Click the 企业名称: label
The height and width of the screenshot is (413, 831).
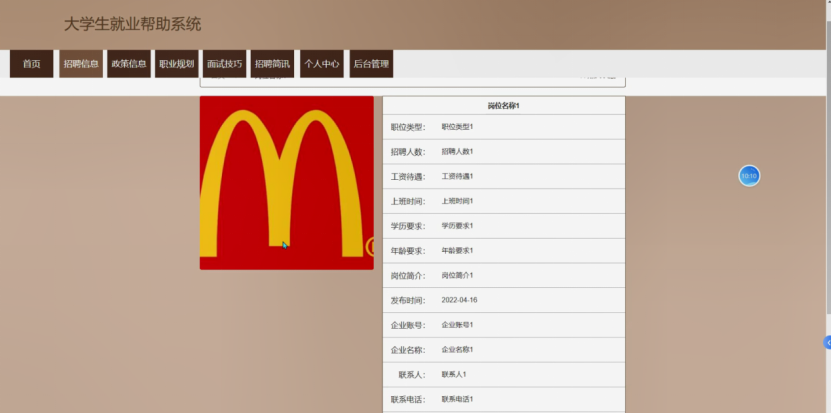coord(408,350)
